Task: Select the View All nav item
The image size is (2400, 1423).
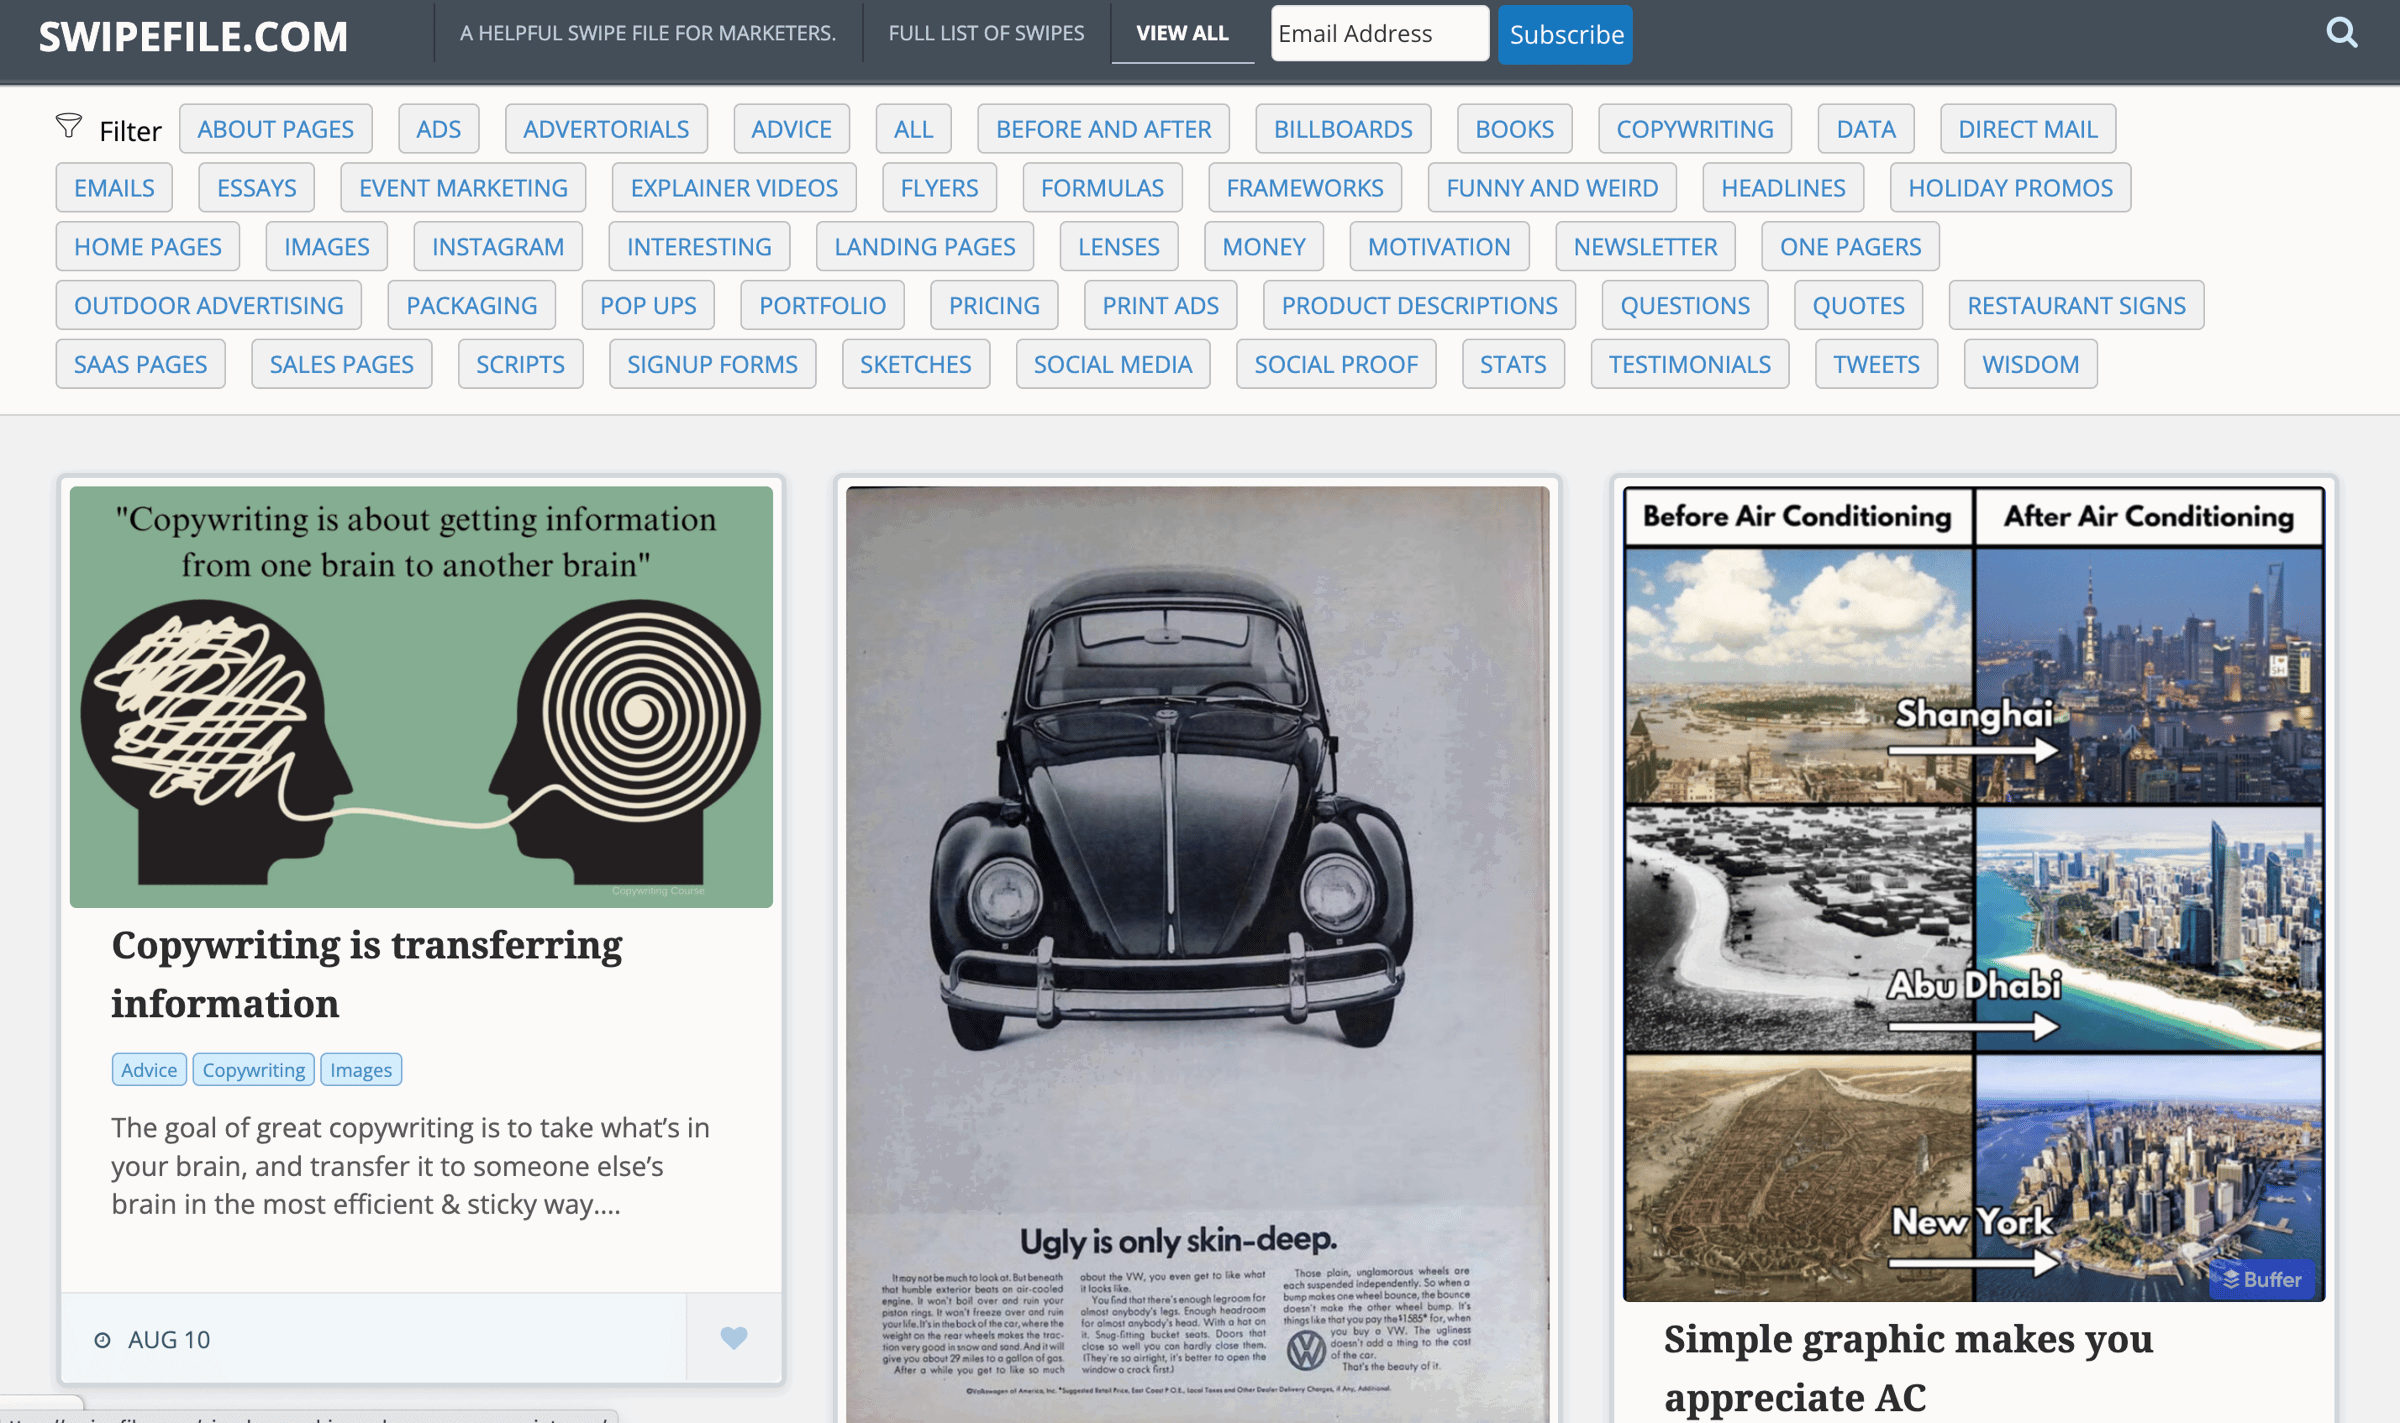Action: tap(1182, 33)
